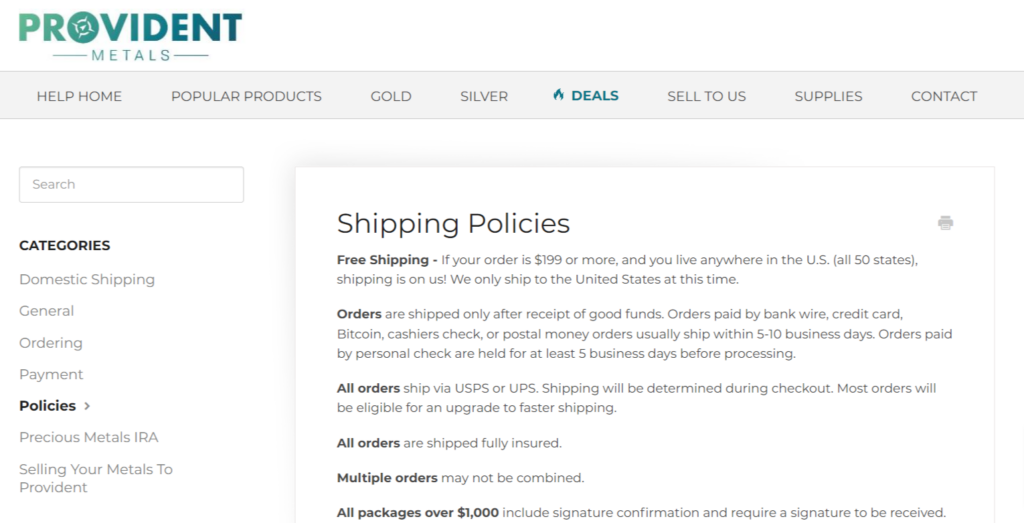Click the Provident Metals logo

pos(131,37)
